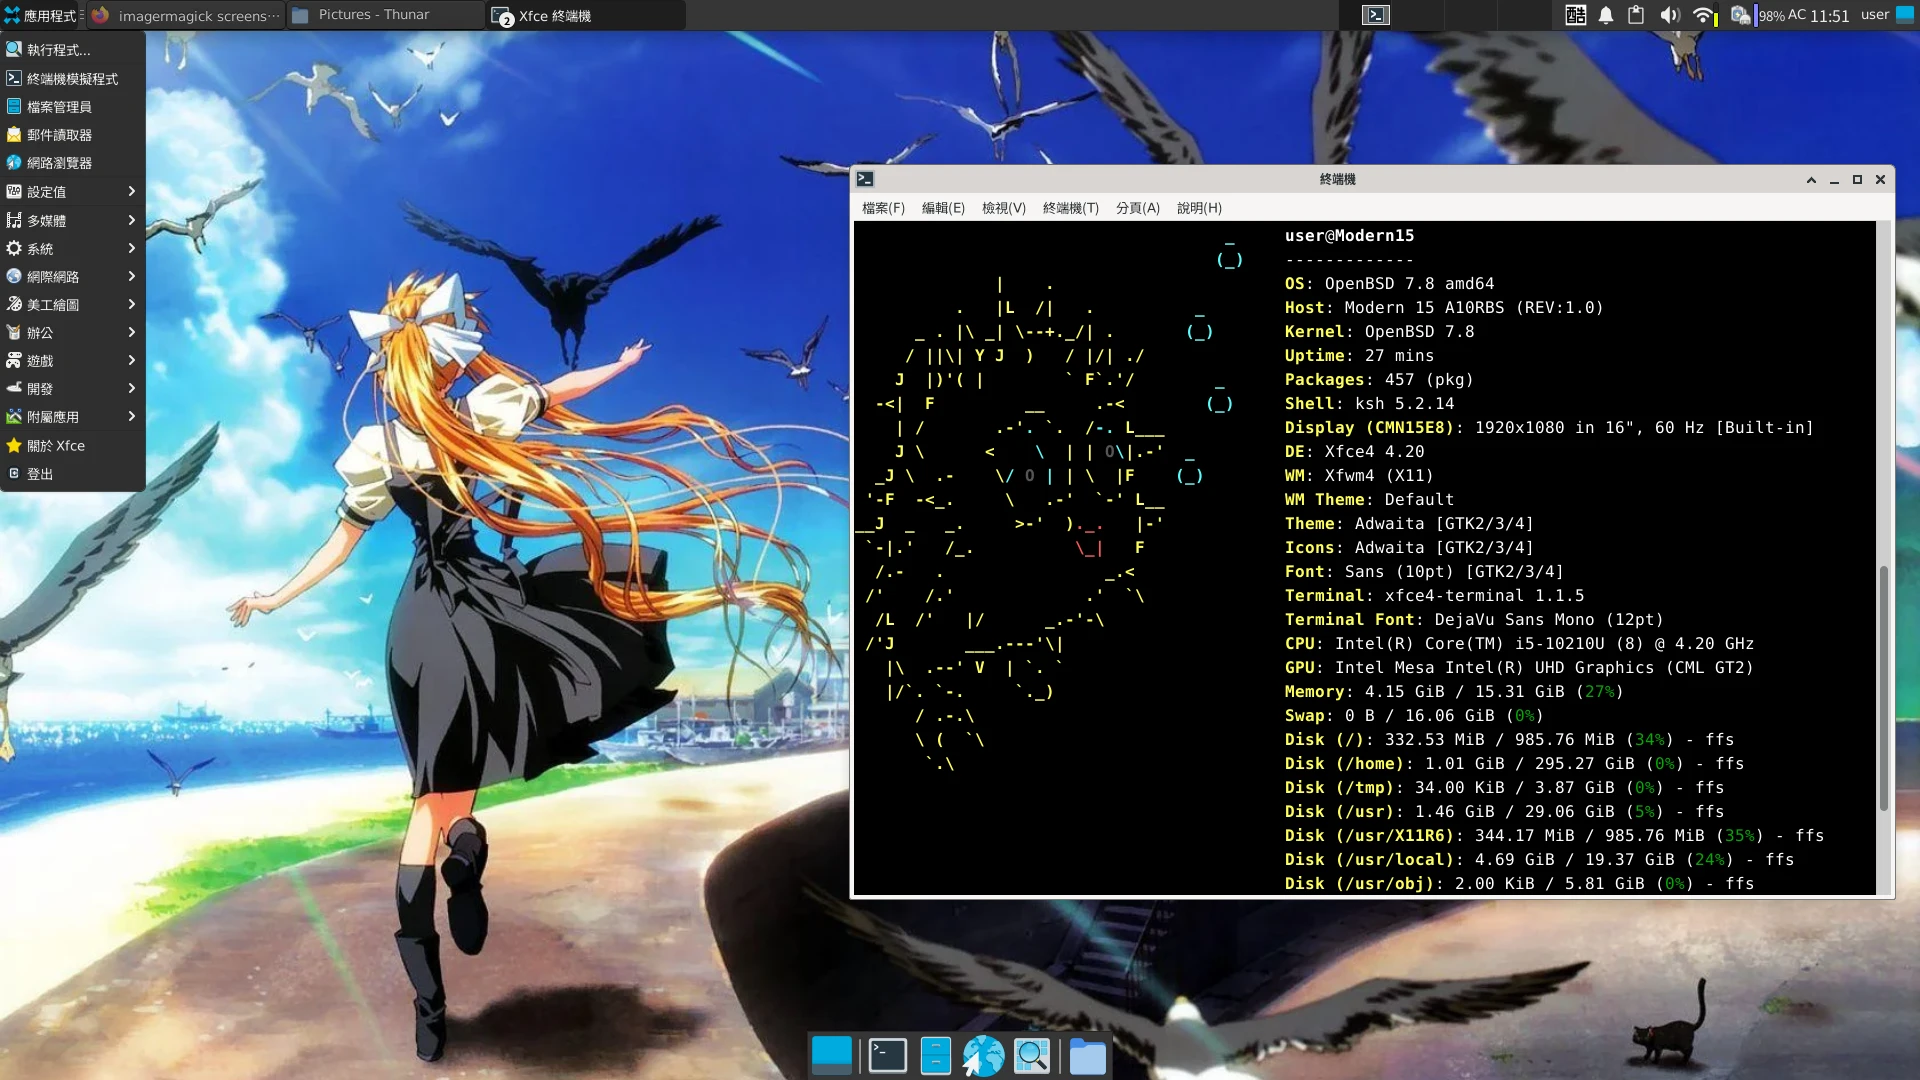This screenshot has height=1080, width=1920.
Task: Click the Wi-Fi network tray icon
Action: (1702, 15)
